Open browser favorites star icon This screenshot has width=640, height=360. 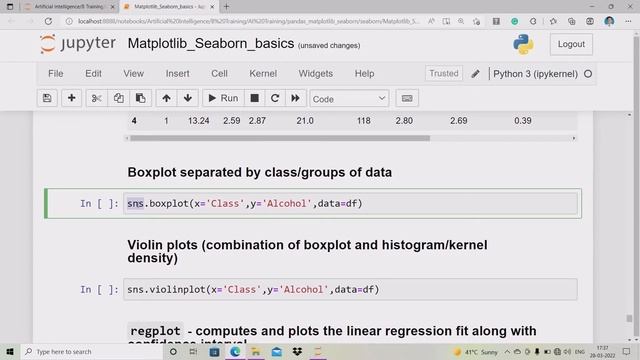553,21
